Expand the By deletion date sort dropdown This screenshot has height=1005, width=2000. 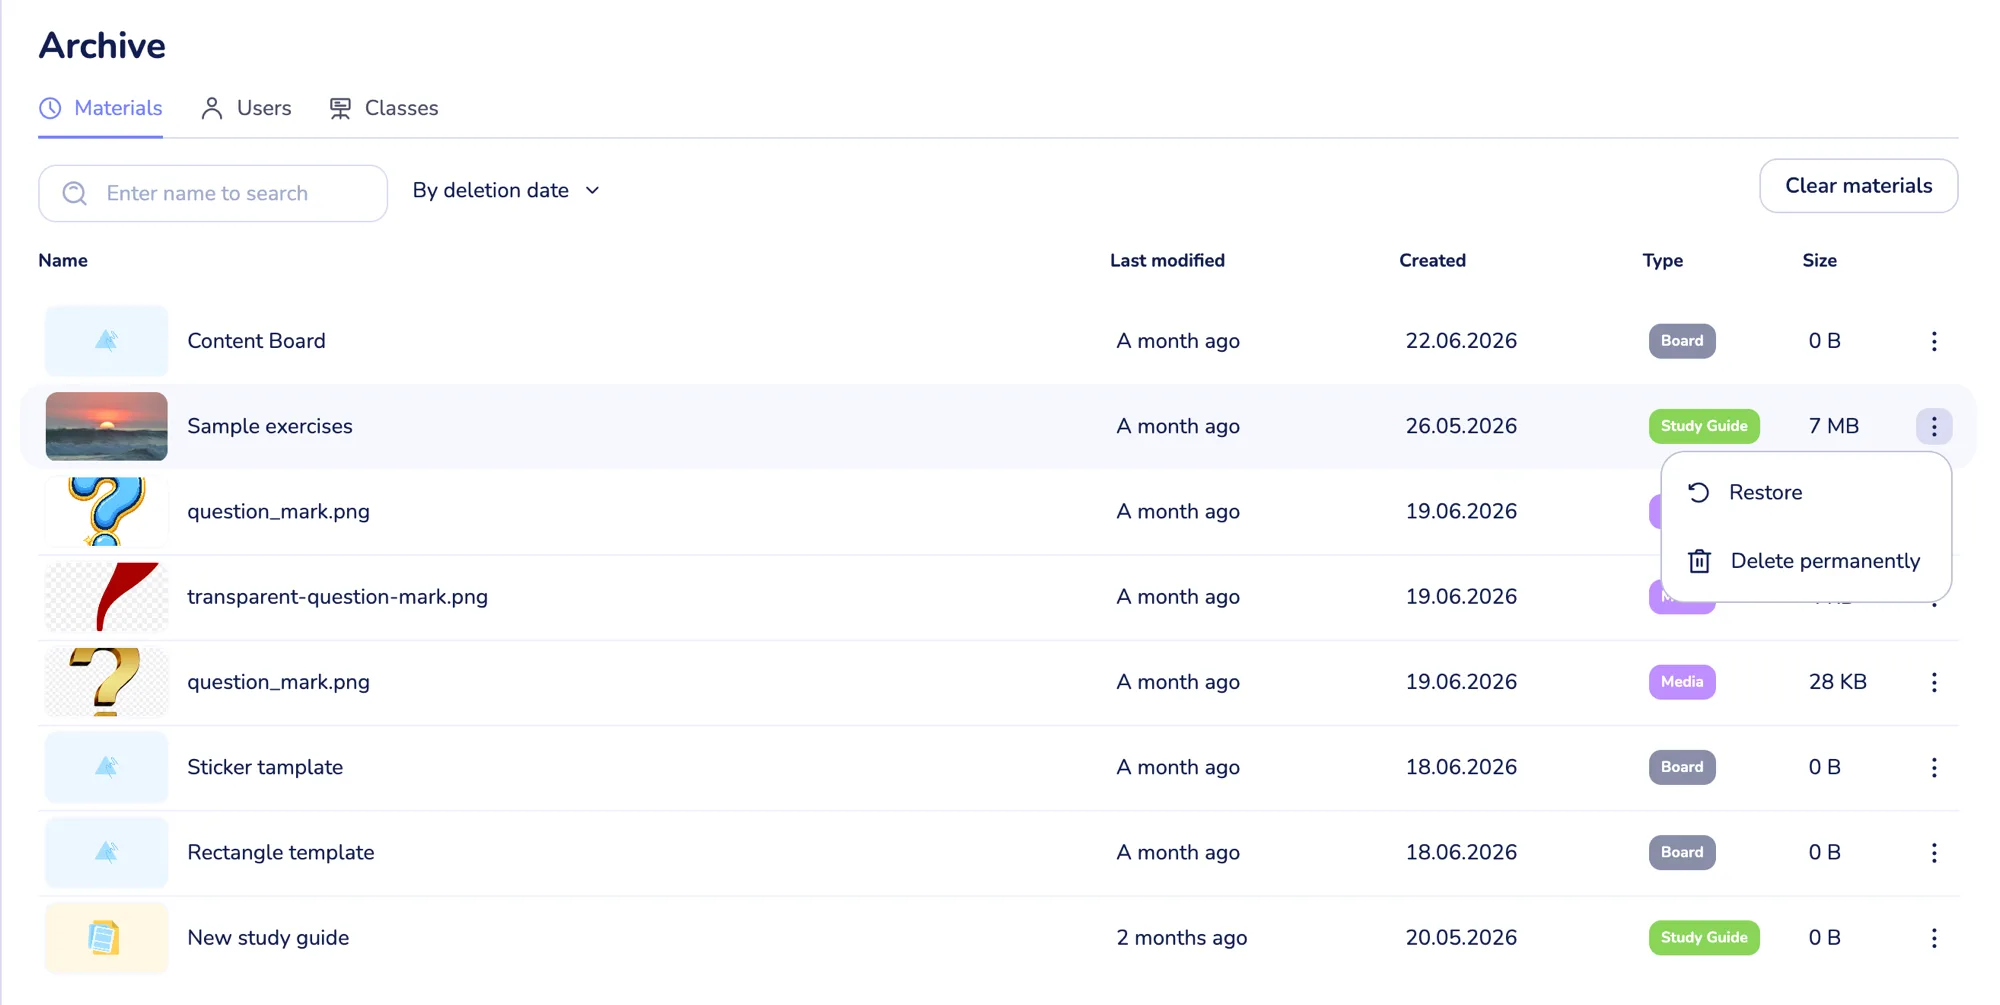tap(506, 190)
